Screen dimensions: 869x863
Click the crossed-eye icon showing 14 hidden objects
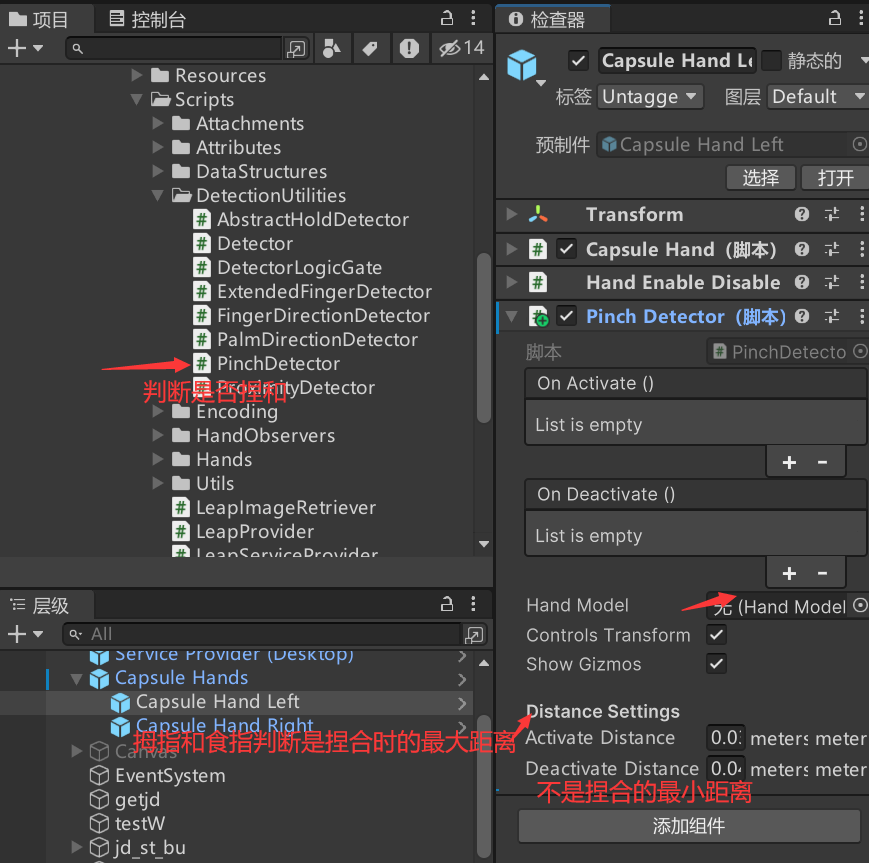tap(450, 47)
